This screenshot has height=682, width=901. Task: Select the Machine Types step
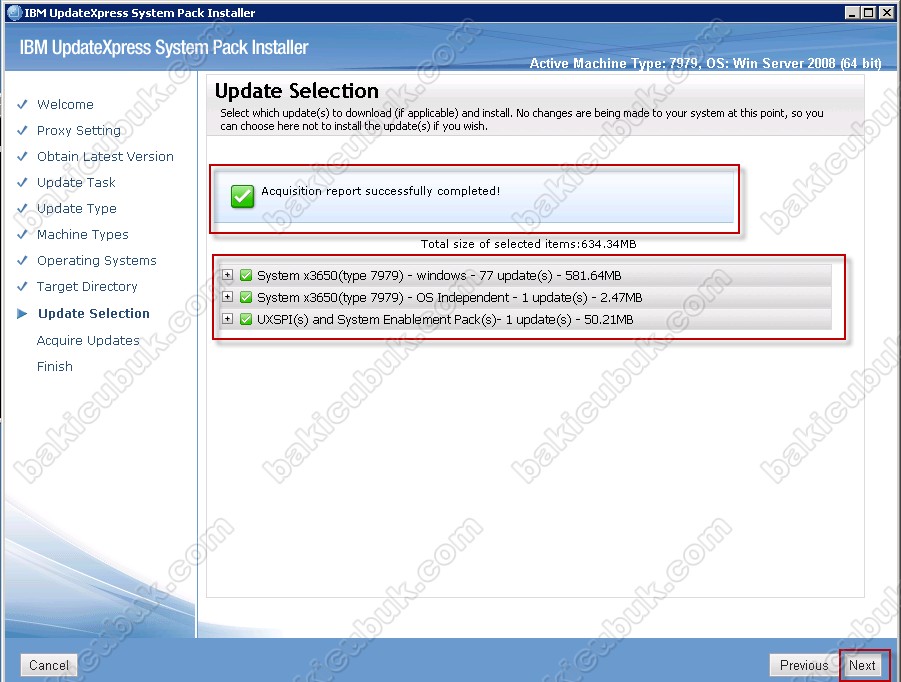(83, 234)
